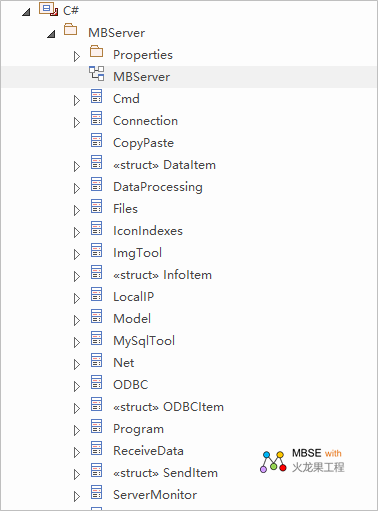Select the IconIndexes class entry
The width and height of the screenshot is (381, 511).
click(x=148, y=231)
